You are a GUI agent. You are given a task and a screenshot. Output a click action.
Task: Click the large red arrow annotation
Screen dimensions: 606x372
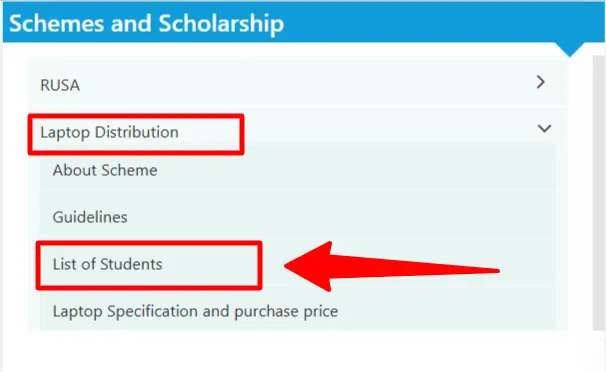392,267
